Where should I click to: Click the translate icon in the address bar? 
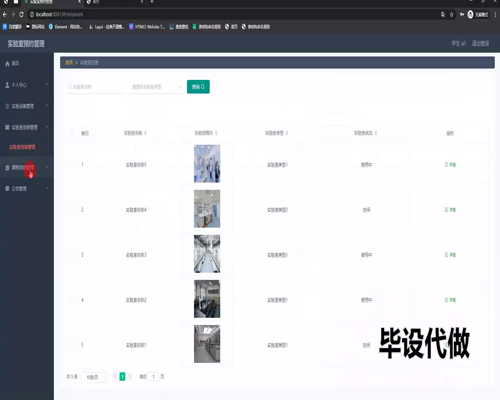[443, 14]
